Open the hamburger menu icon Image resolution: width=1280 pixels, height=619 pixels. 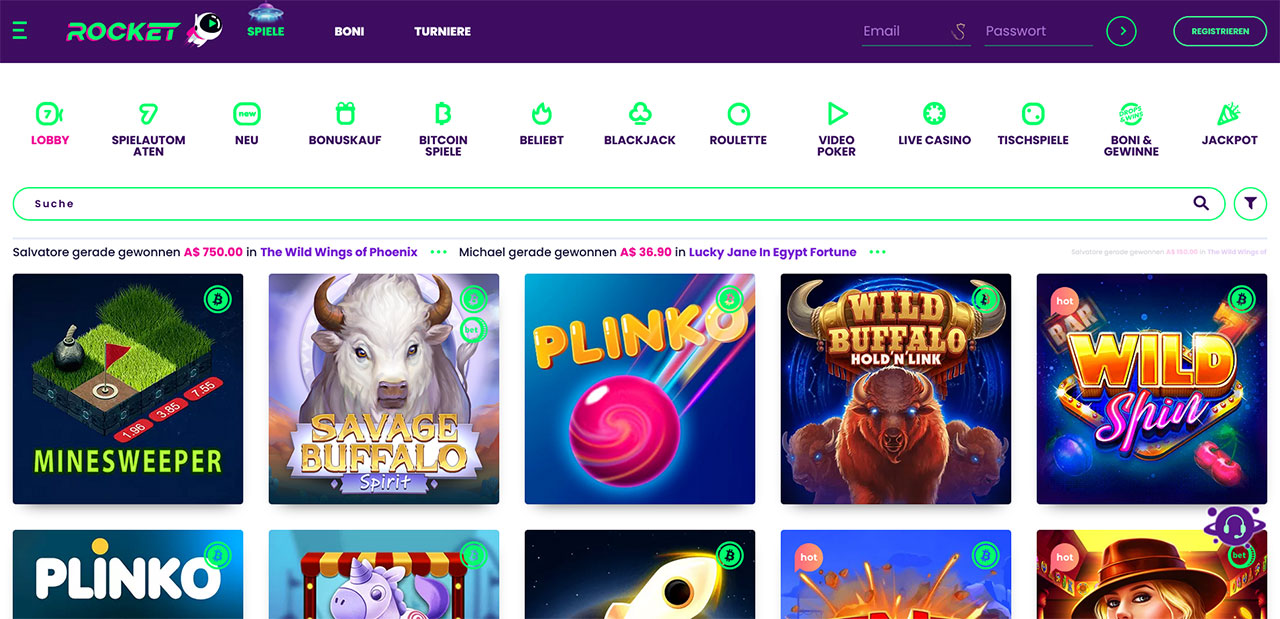coord(20,31)
